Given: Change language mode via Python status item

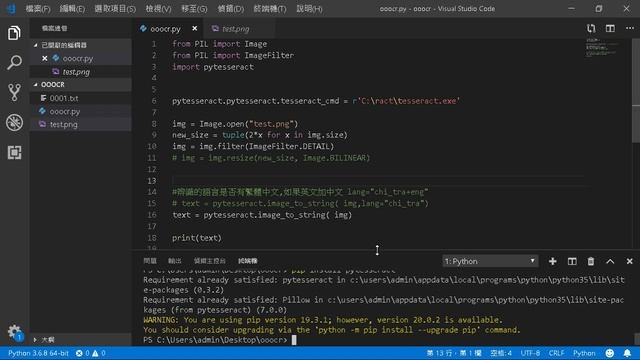Looking at the screenshot, I should pos(584,353).
